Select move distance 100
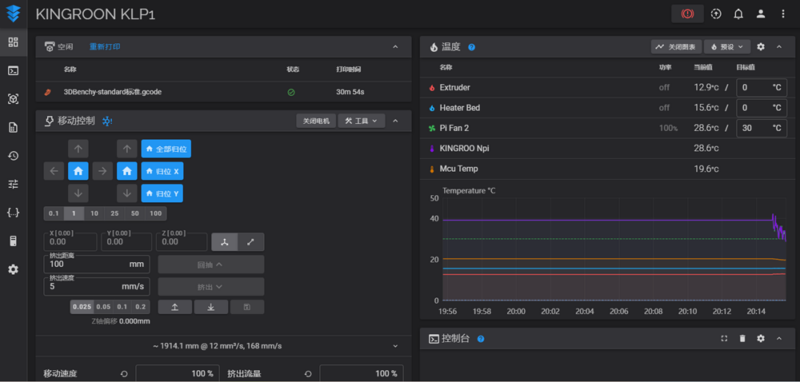The width and height of the screenshot is (800, 382). pos(156,214)
